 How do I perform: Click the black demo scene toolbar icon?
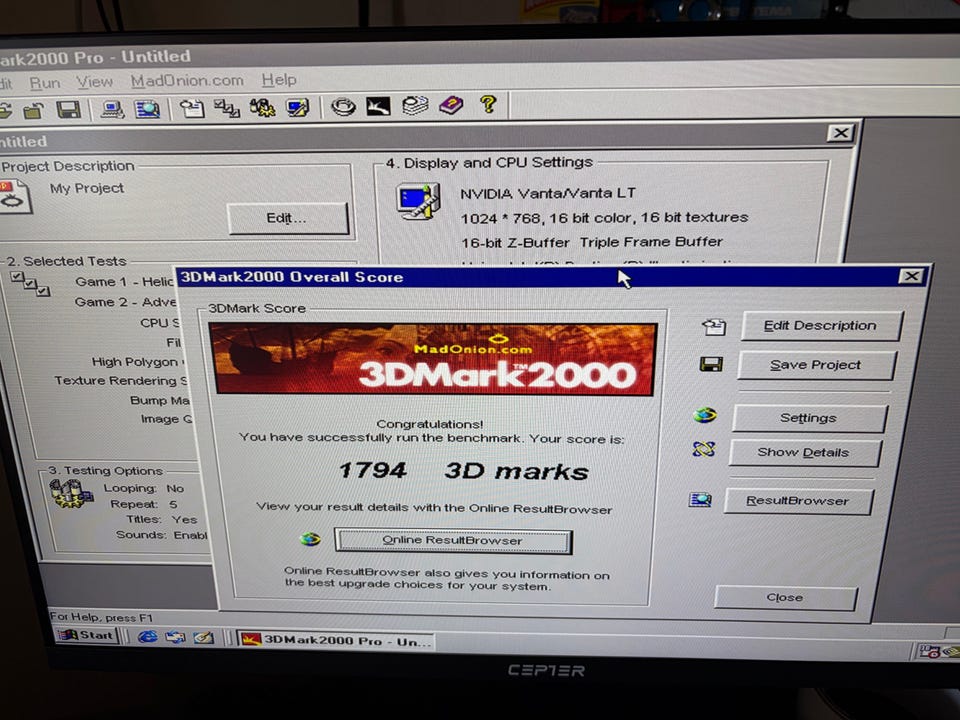point(378,107)
